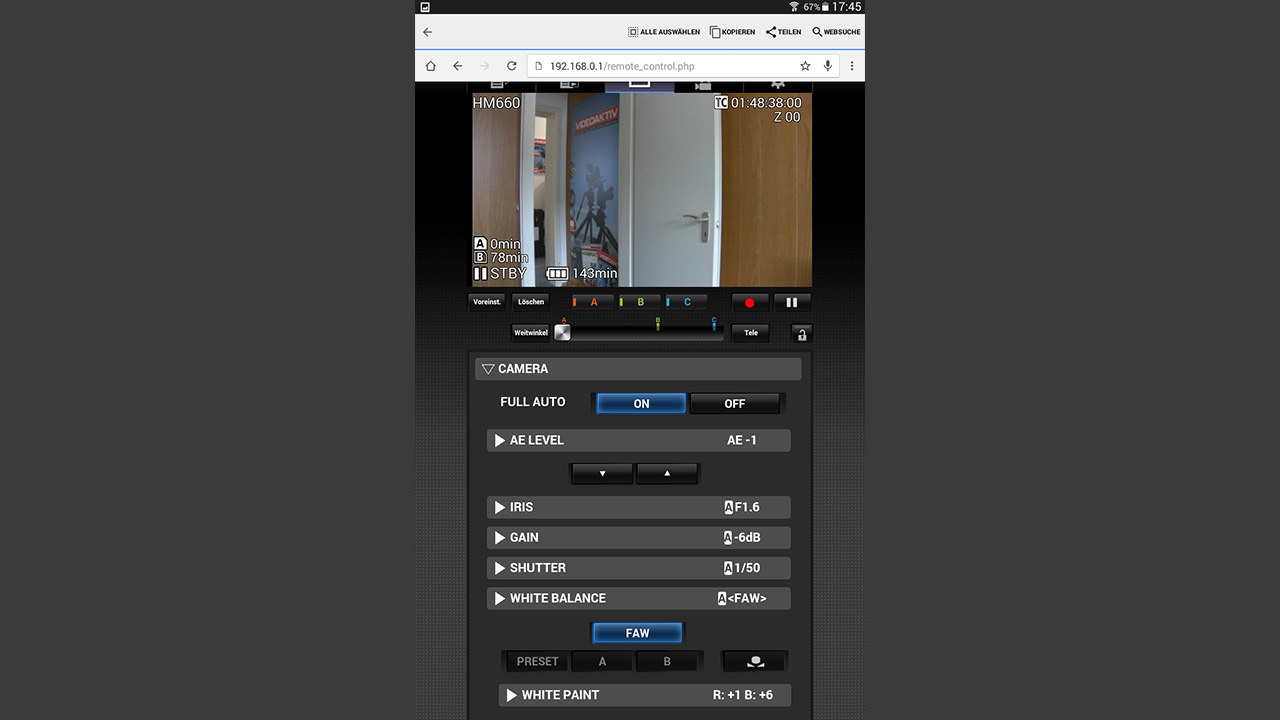1280x720 pixels.
Task: Tap the microphone voice search icon
Action: click(x=828, y=66)
